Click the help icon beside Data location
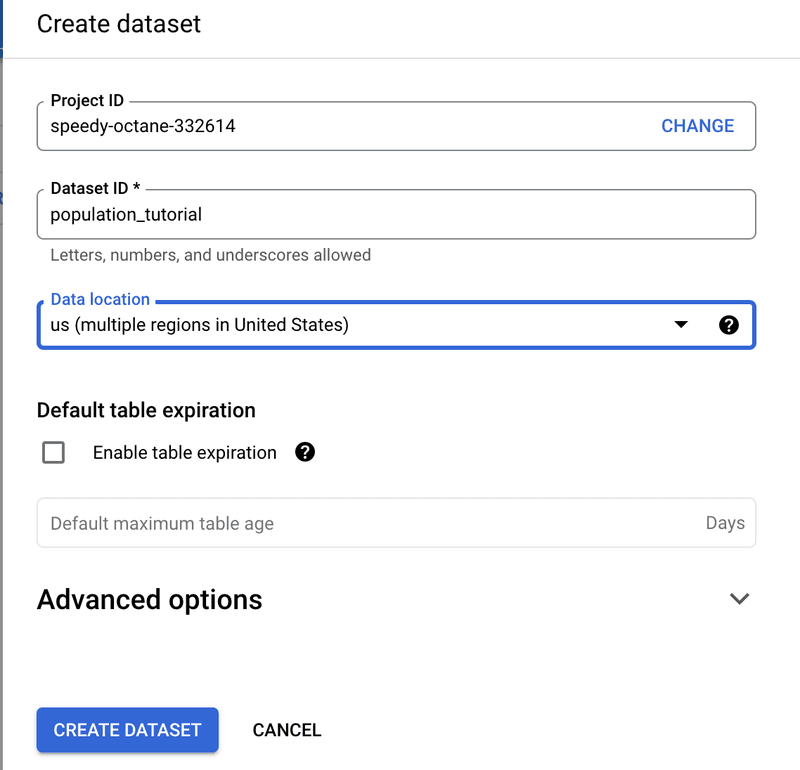Screen dimensions: 800x770 pos(729,325)
